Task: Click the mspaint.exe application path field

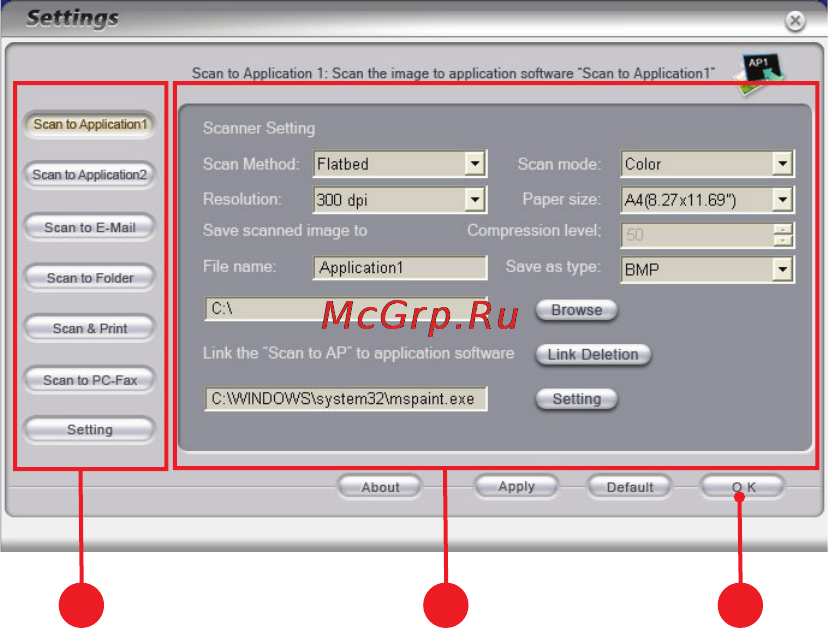Action: (x=346, y=399)
